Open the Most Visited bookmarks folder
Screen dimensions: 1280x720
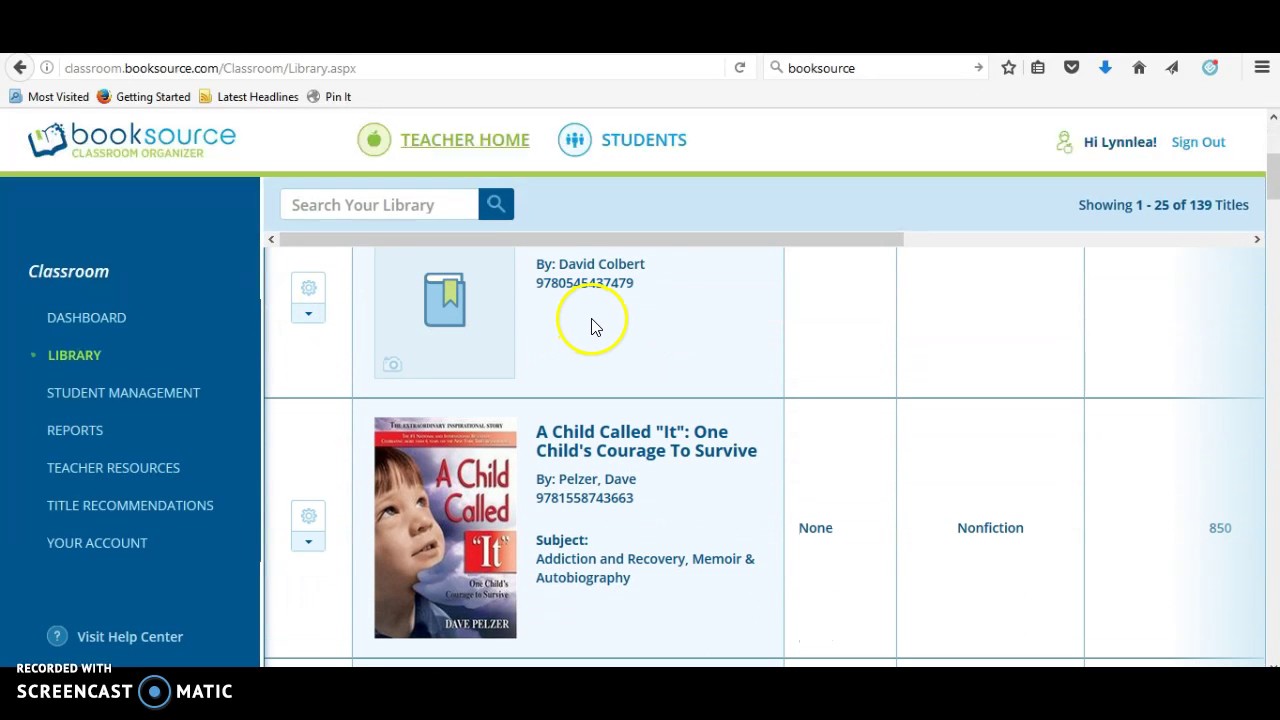tap(49, 97)
